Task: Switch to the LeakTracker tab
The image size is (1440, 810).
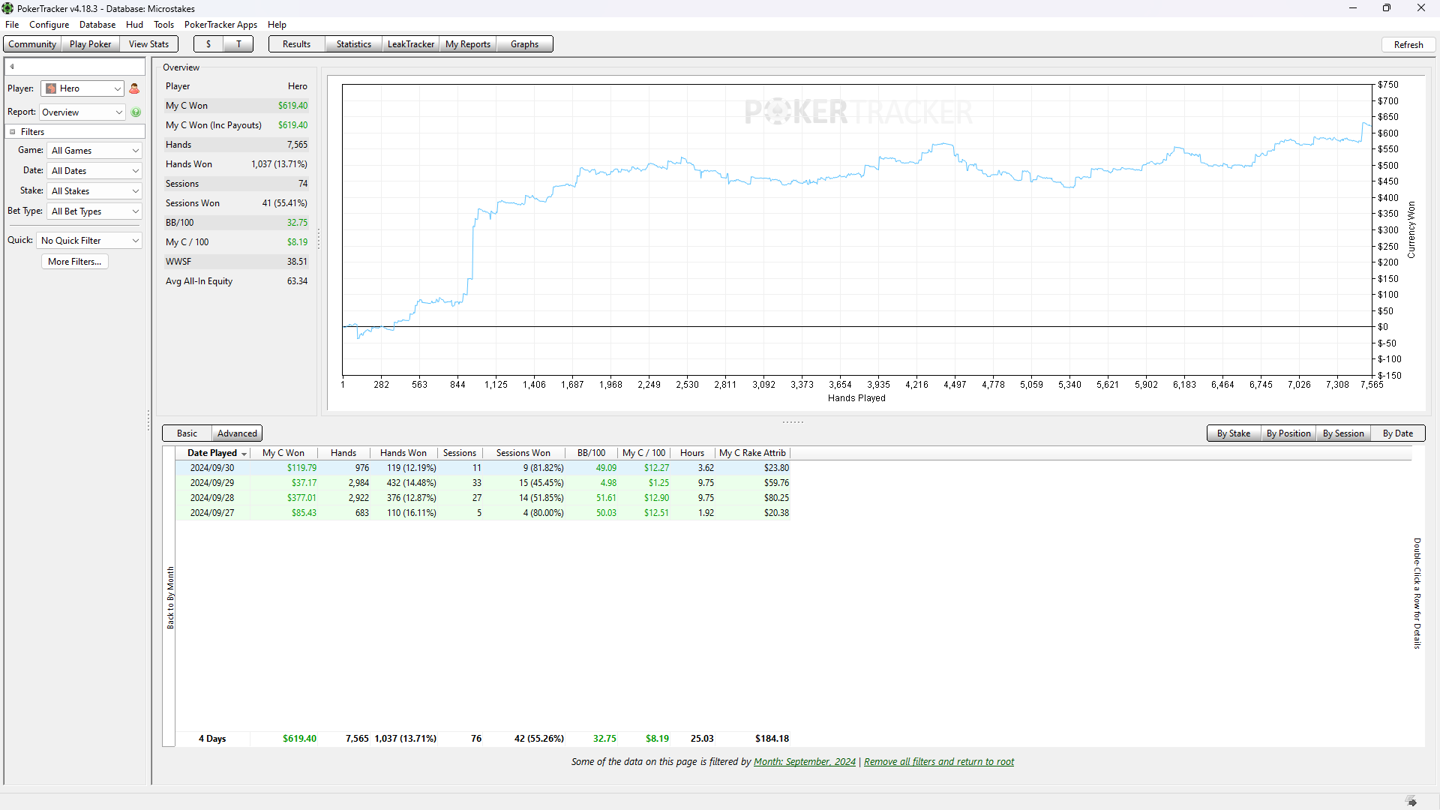Action: (x=410, y=44)
